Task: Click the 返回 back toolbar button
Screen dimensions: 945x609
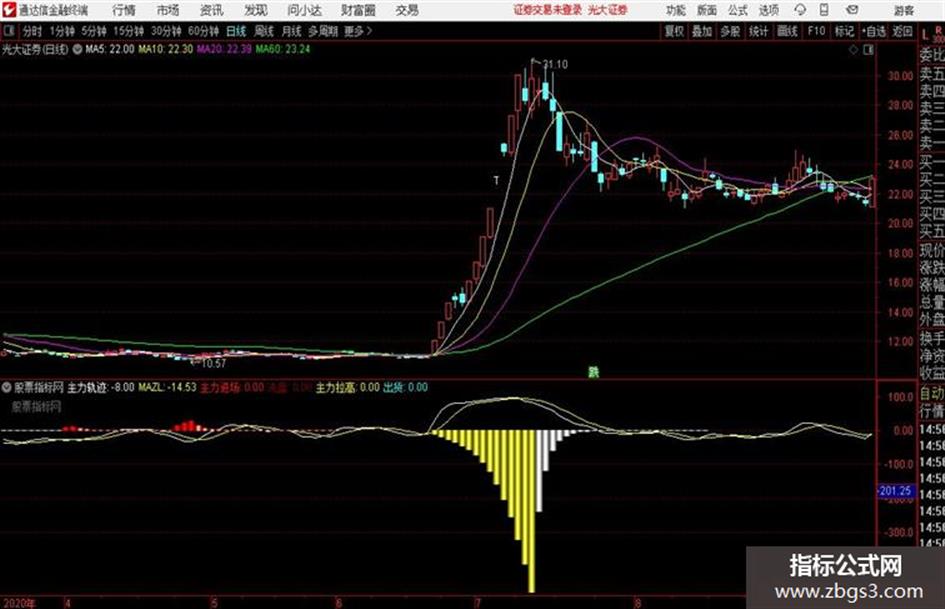Action: pyautogui.click(x=902, y=31)
